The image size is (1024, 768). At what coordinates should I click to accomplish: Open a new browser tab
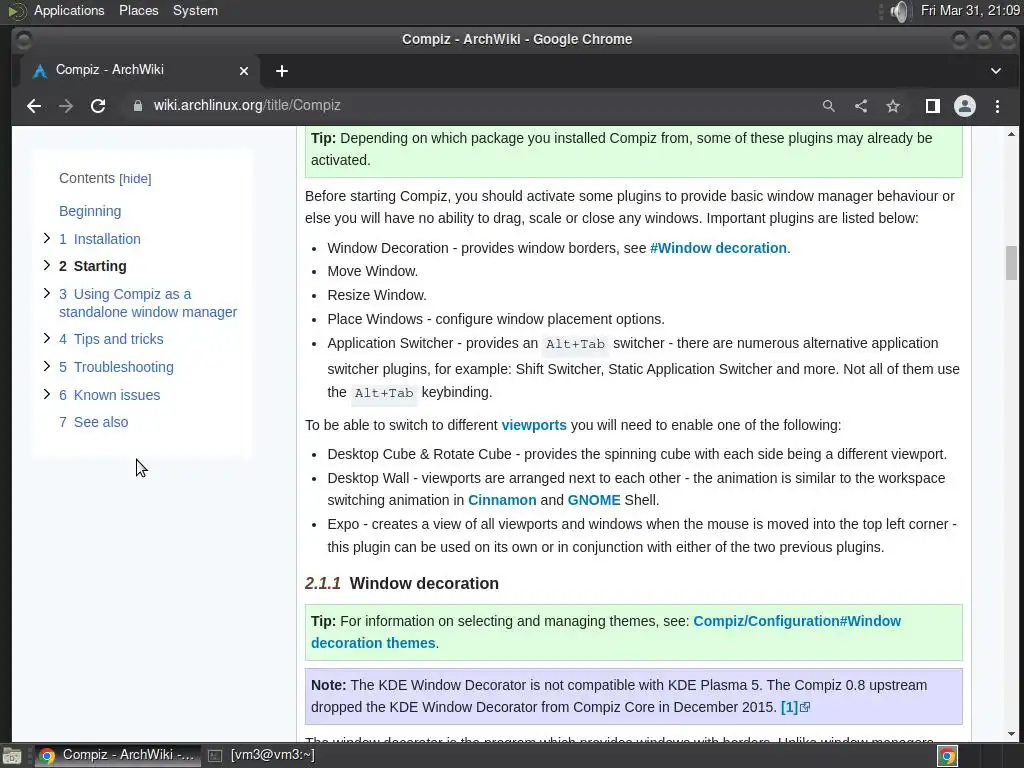pyautogui.click(x=281, y=71)
